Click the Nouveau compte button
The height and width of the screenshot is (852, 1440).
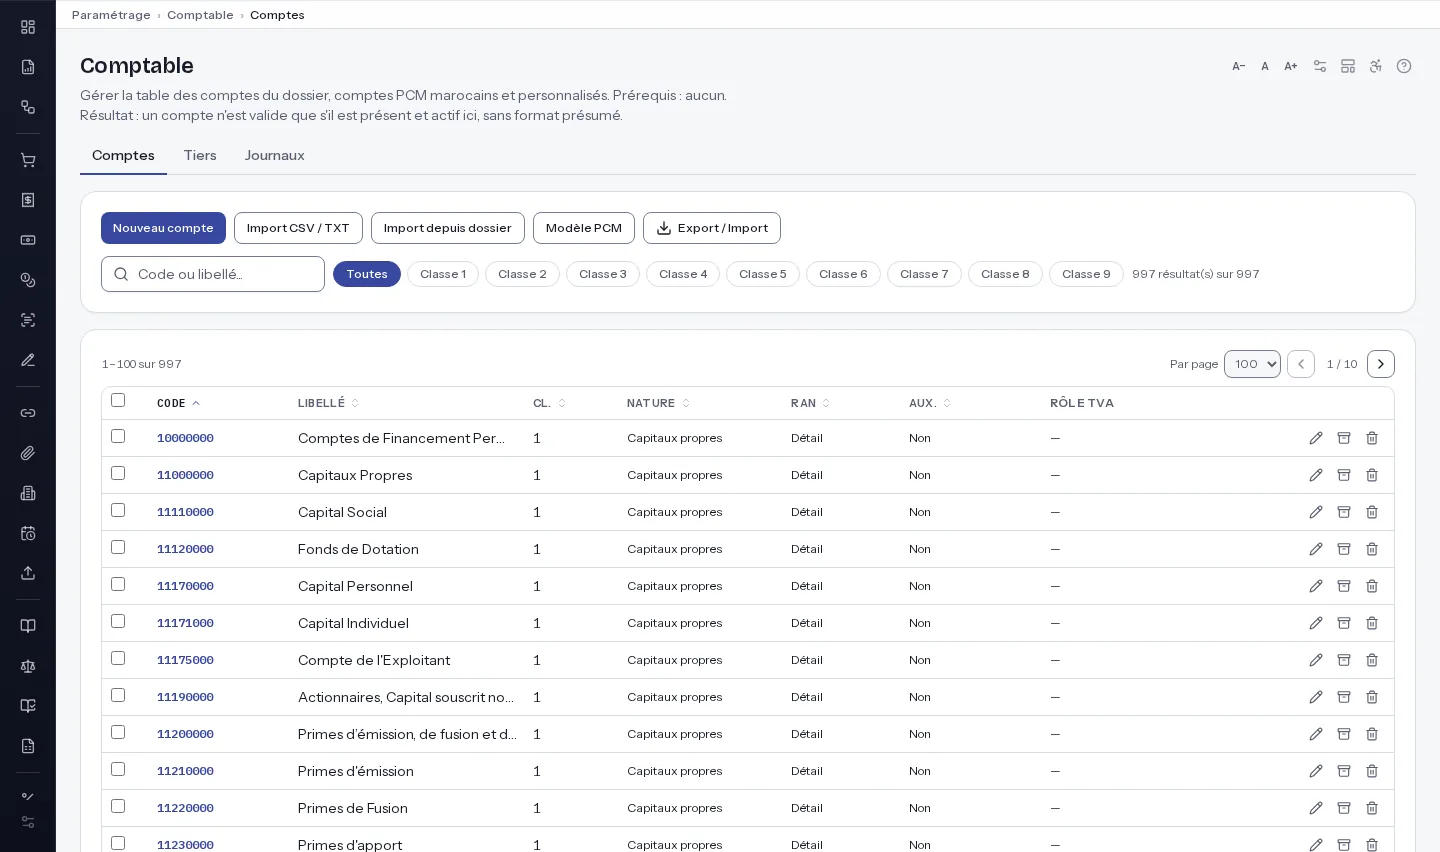163,228
